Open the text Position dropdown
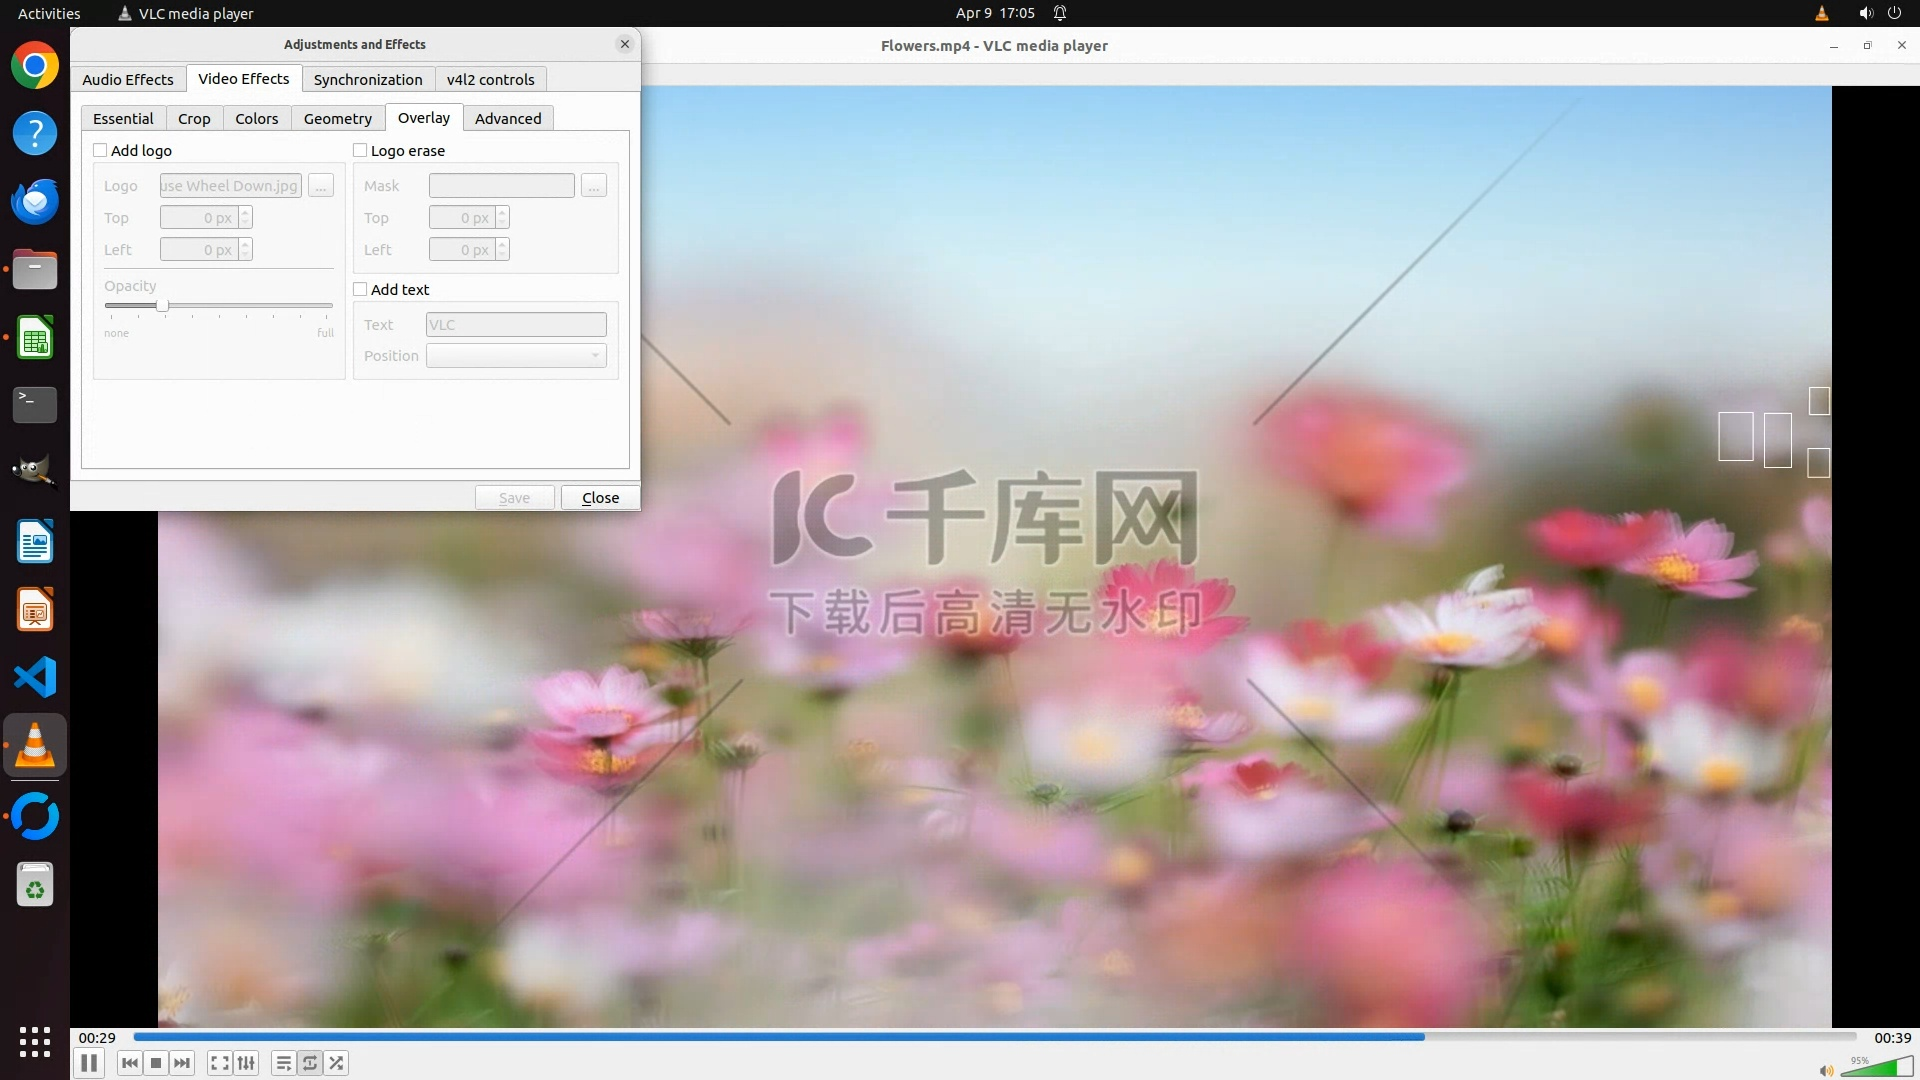1920x1080 pixels. [x=516, y=356]
